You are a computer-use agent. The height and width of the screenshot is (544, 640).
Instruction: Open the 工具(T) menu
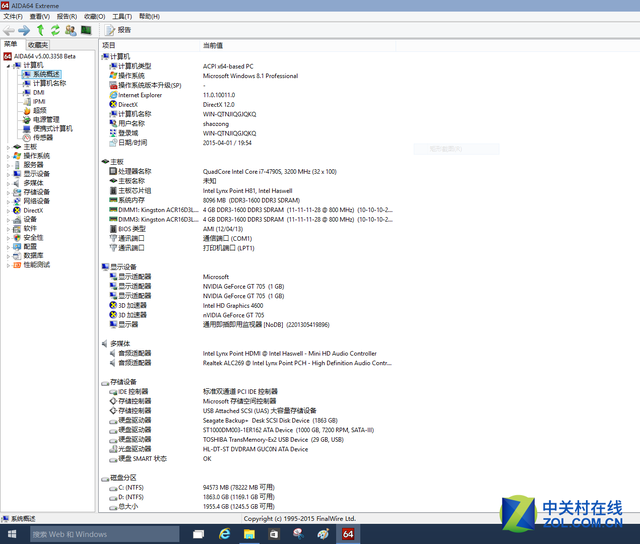coord(122,16)
